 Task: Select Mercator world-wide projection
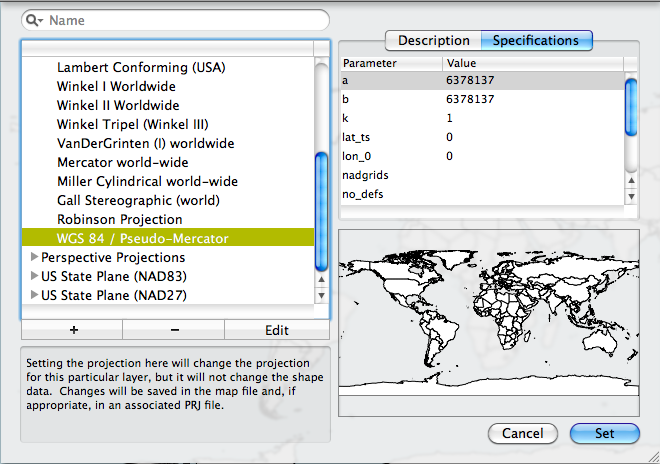[122, 162]
